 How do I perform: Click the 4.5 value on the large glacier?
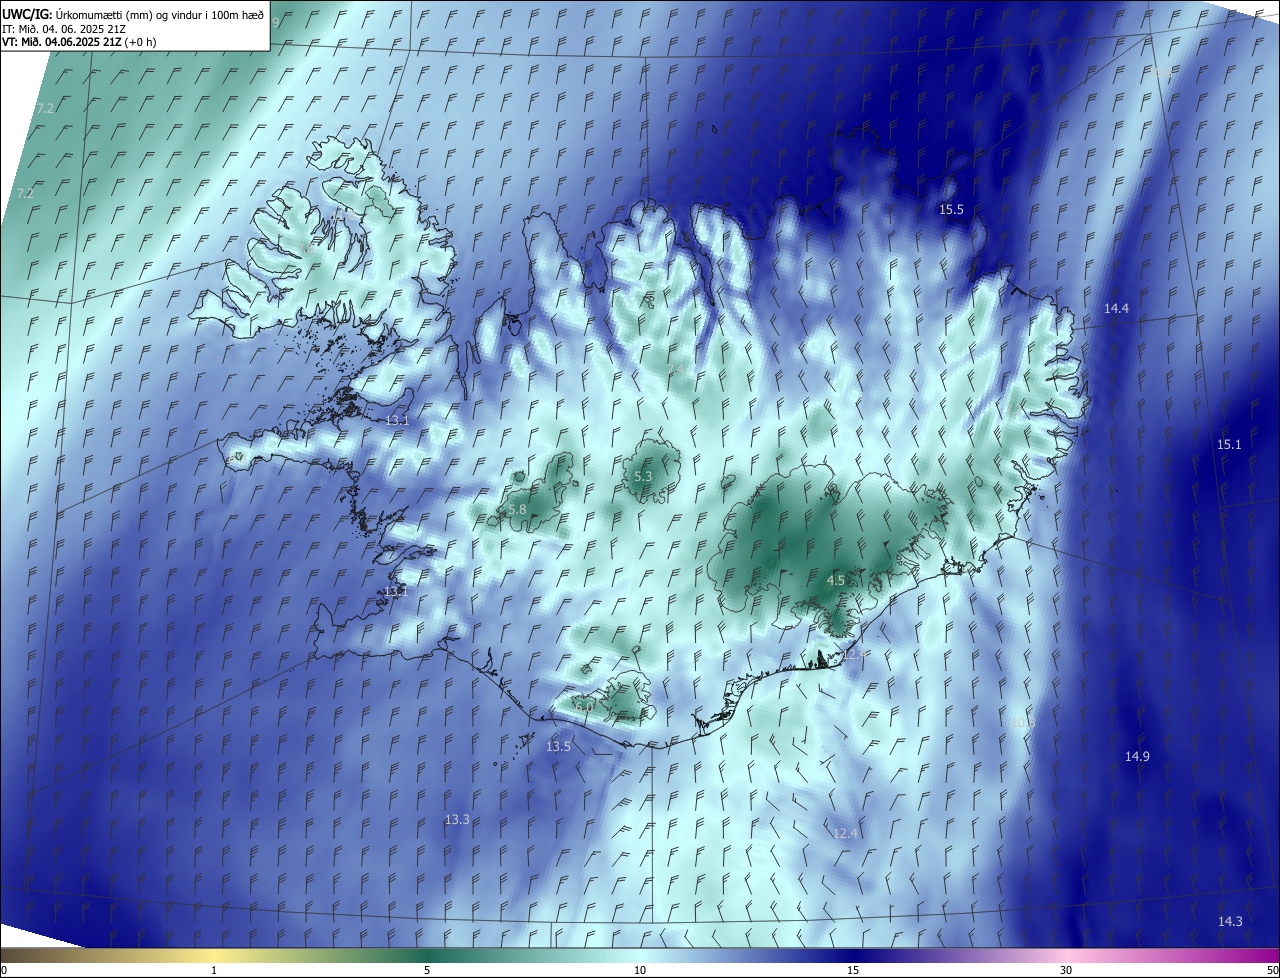[x=836, y=581]
